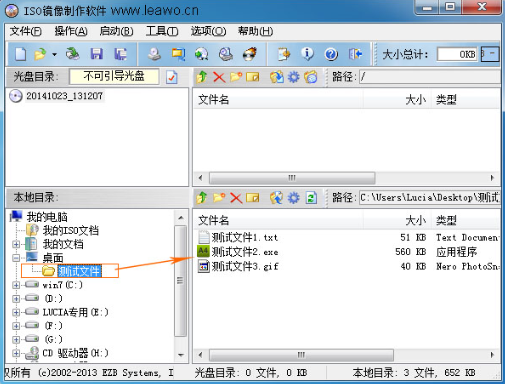
Task: Click Rename icon in local toolbar
Action: point(253,198)
